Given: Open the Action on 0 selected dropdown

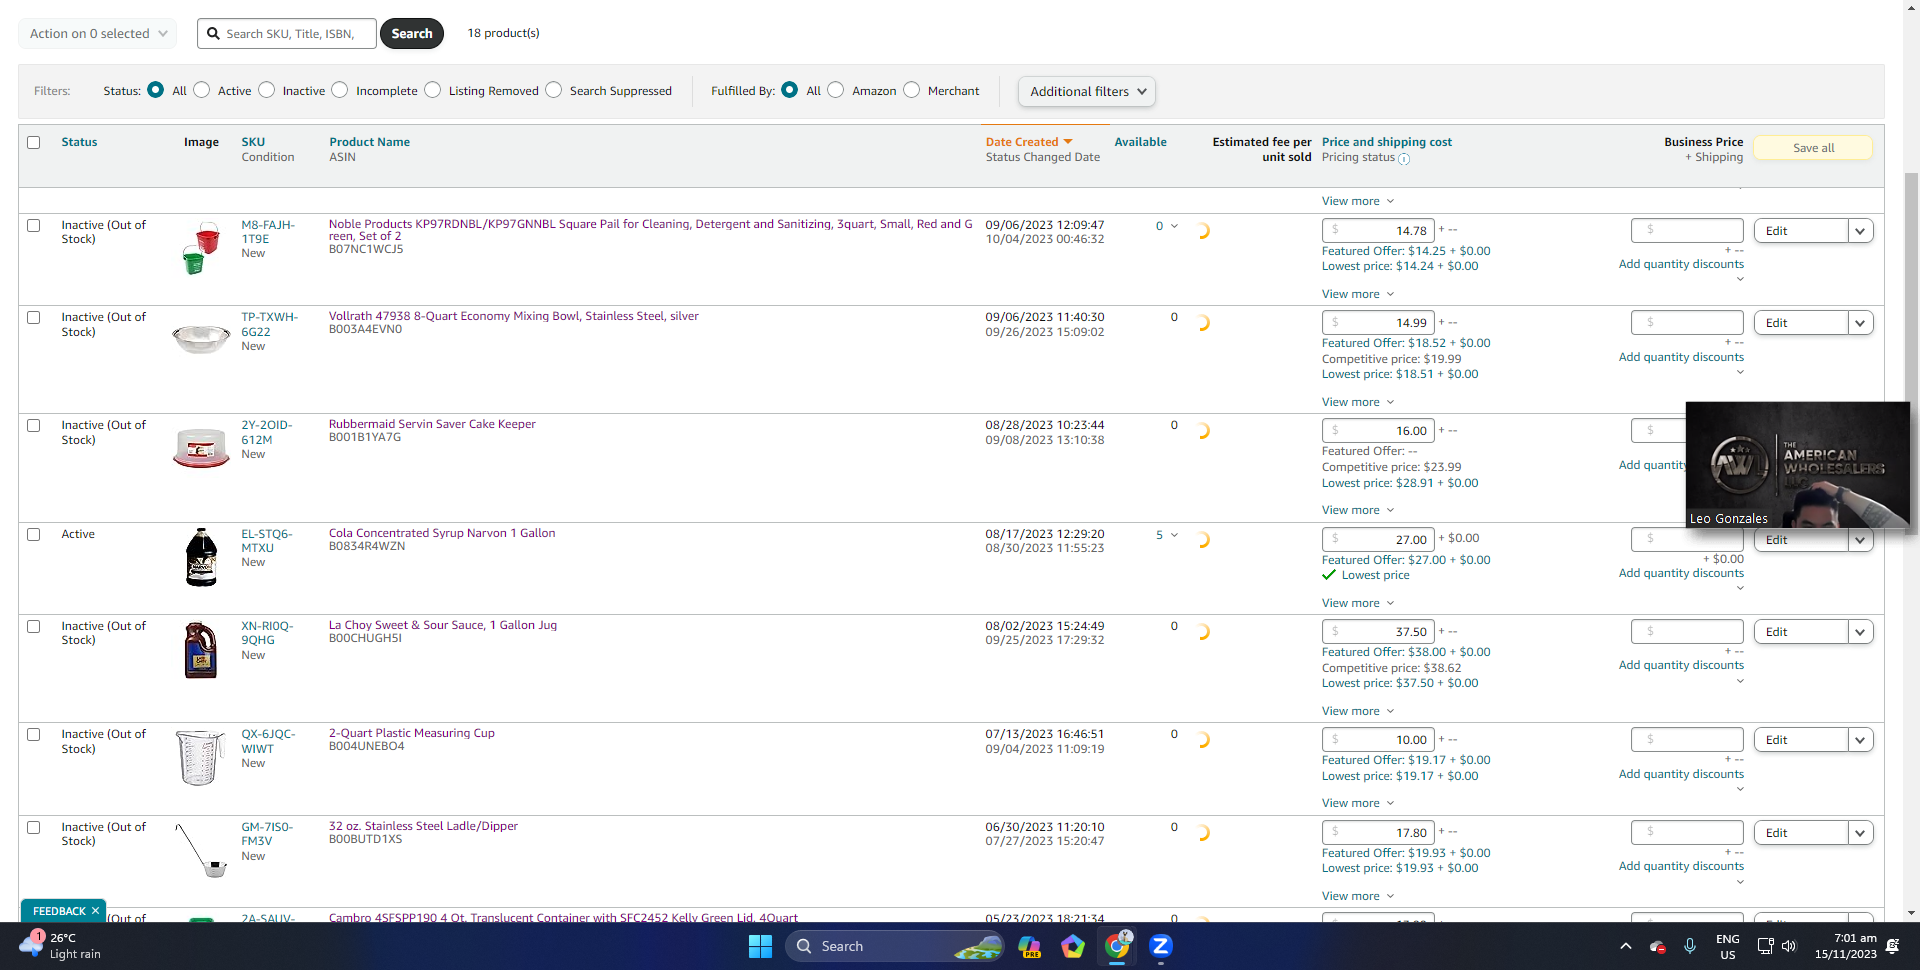Looking at the screenshot, I should pyautogui.click(x=98, y=33).
